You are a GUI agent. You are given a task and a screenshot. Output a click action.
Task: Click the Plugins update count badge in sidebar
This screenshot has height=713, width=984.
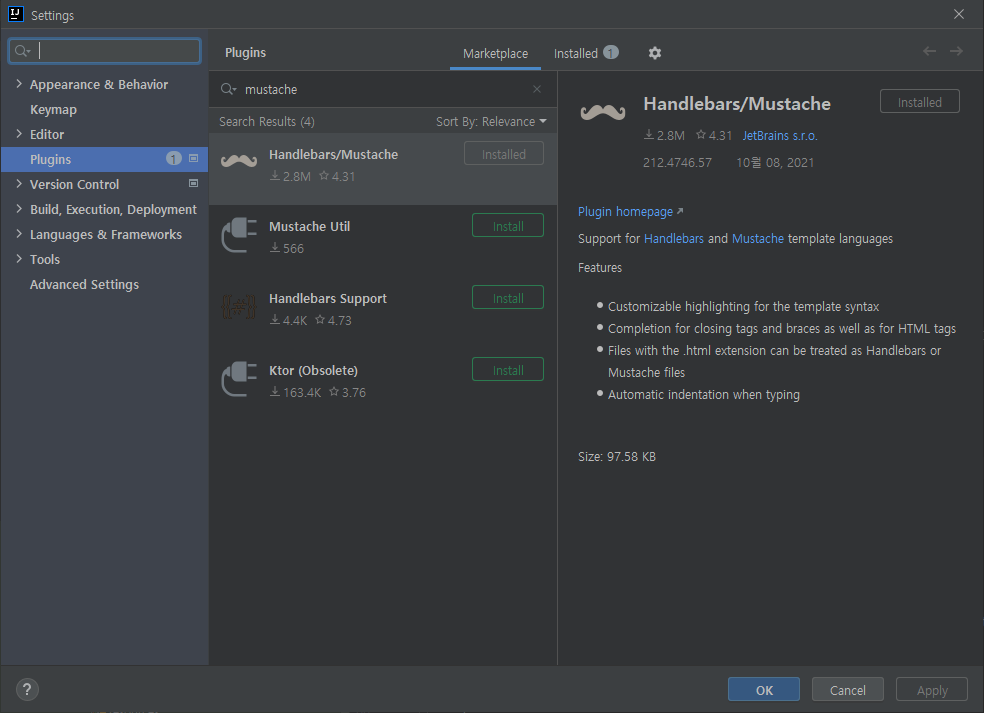(x=174, y=159)
